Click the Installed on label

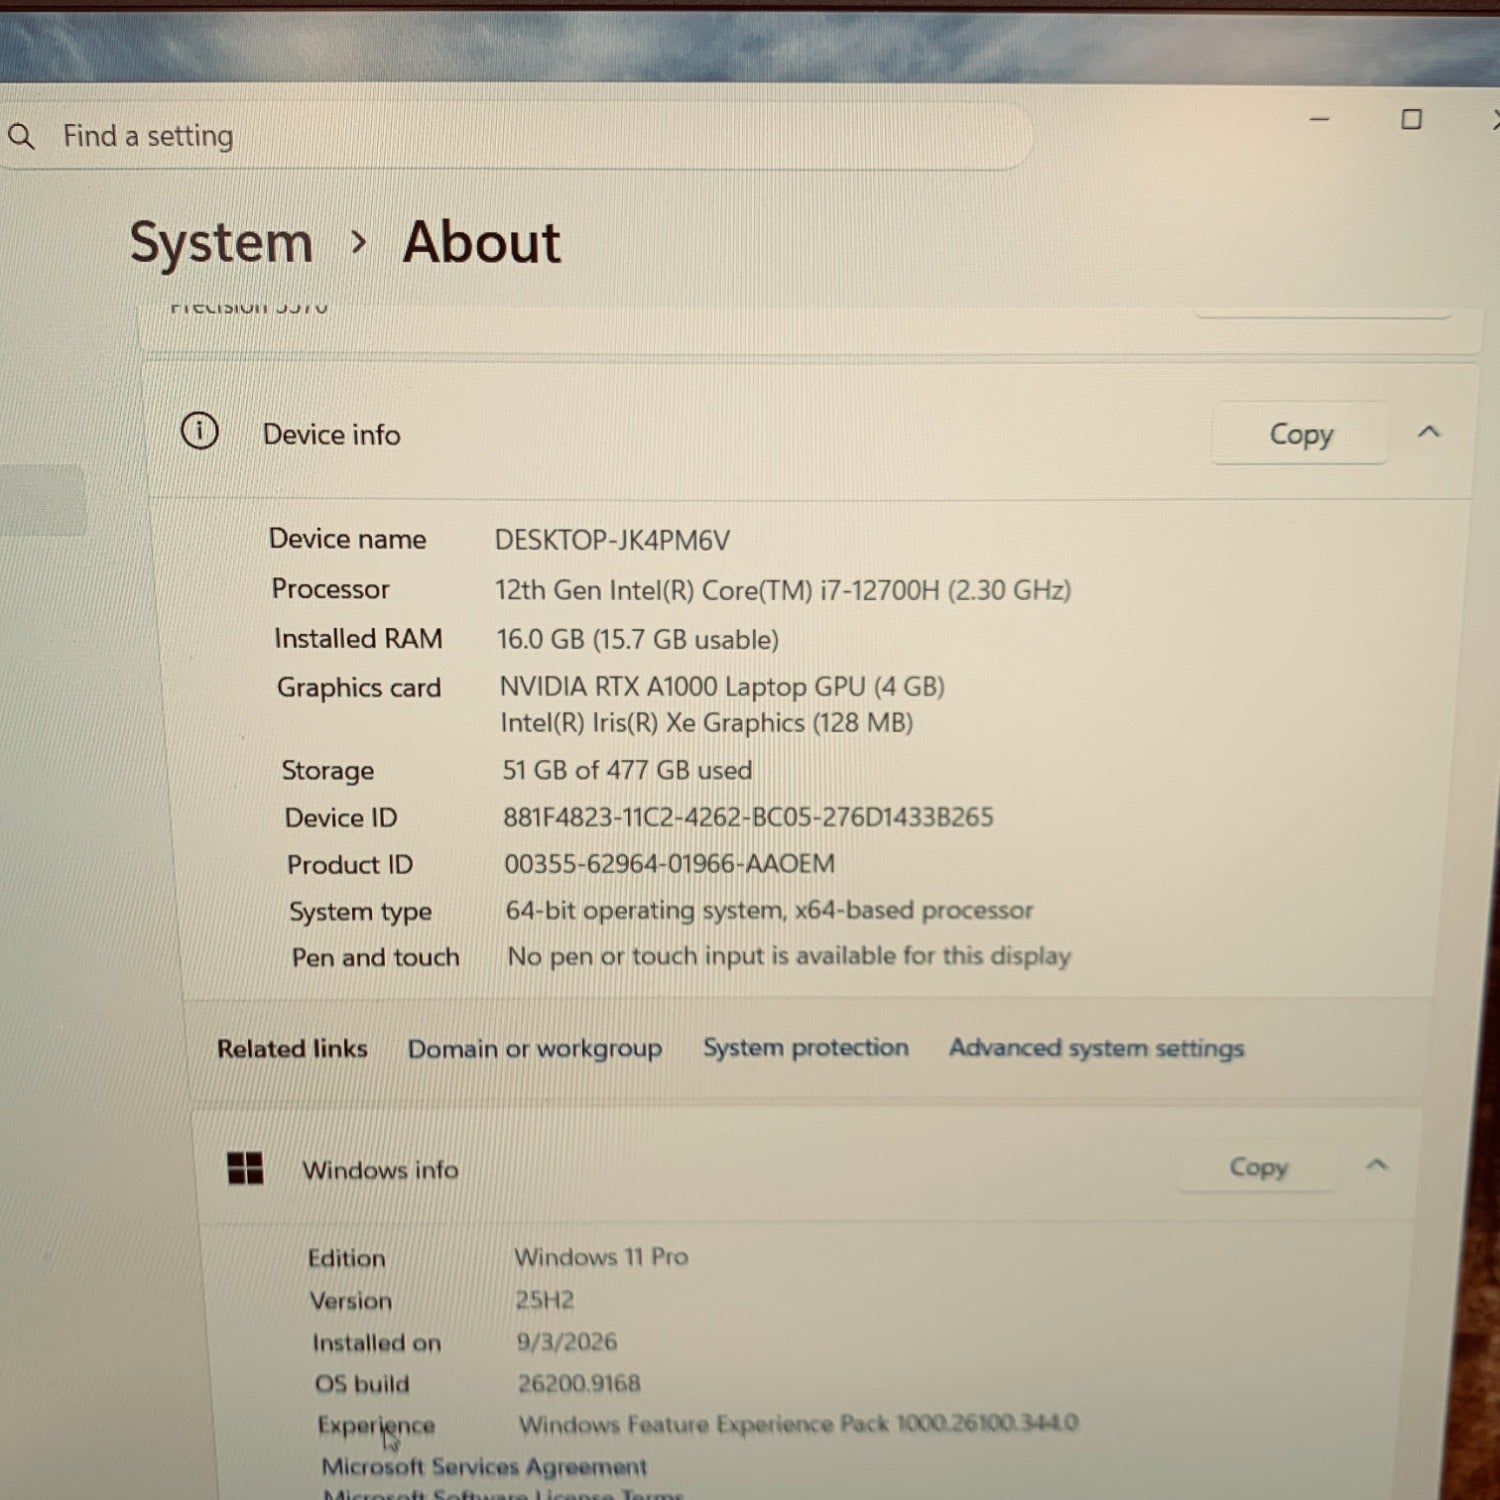376,1343
